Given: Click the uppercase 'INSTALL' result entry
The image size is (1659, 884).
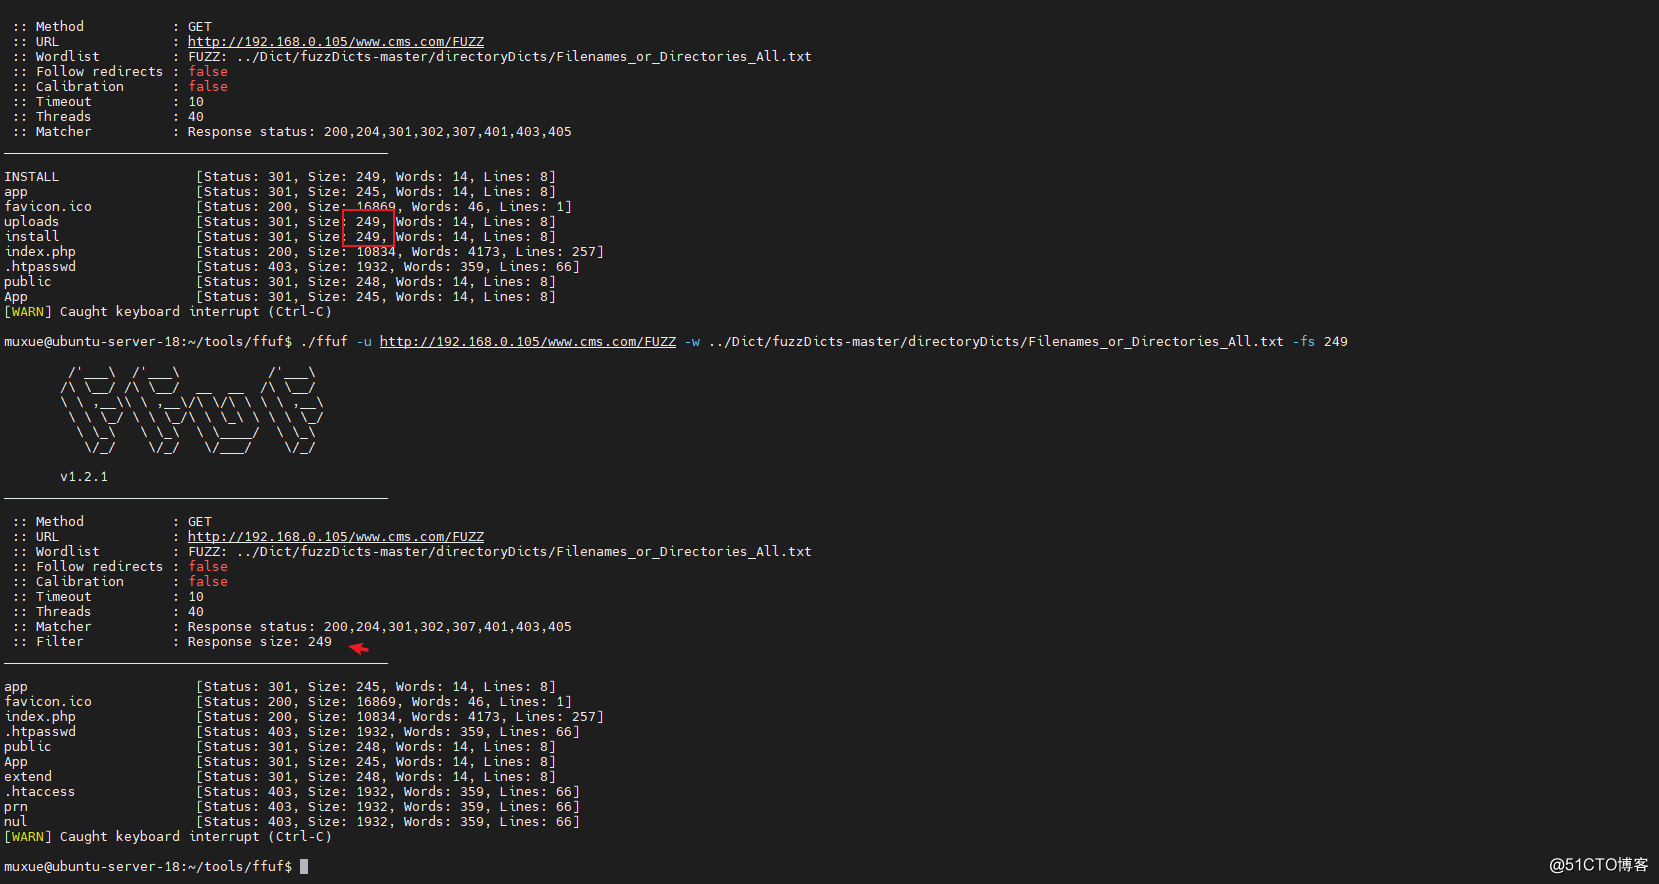Looking at the screenshot, I should (32, 177).
